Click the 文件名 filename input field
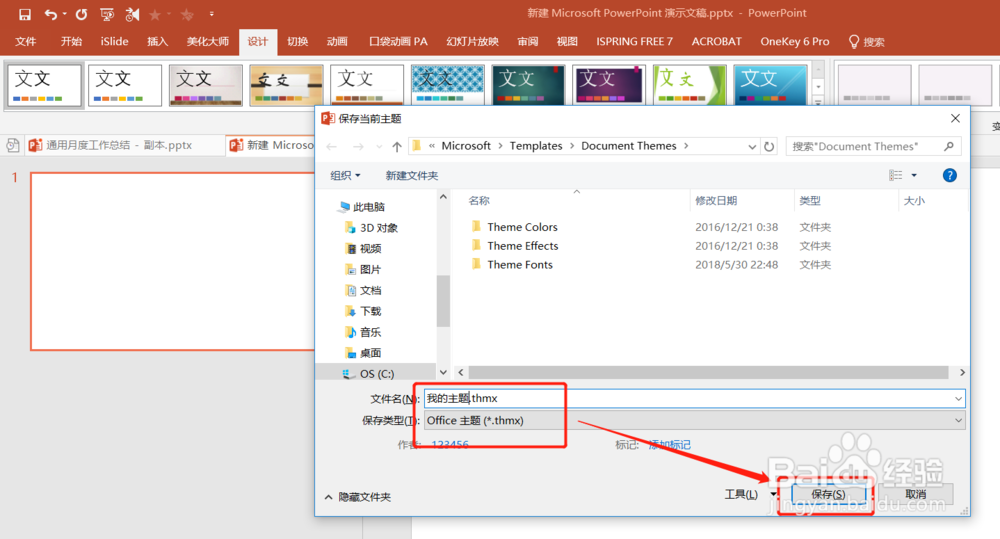Viewport: 1000px width, 539px height. pos(694,399)
